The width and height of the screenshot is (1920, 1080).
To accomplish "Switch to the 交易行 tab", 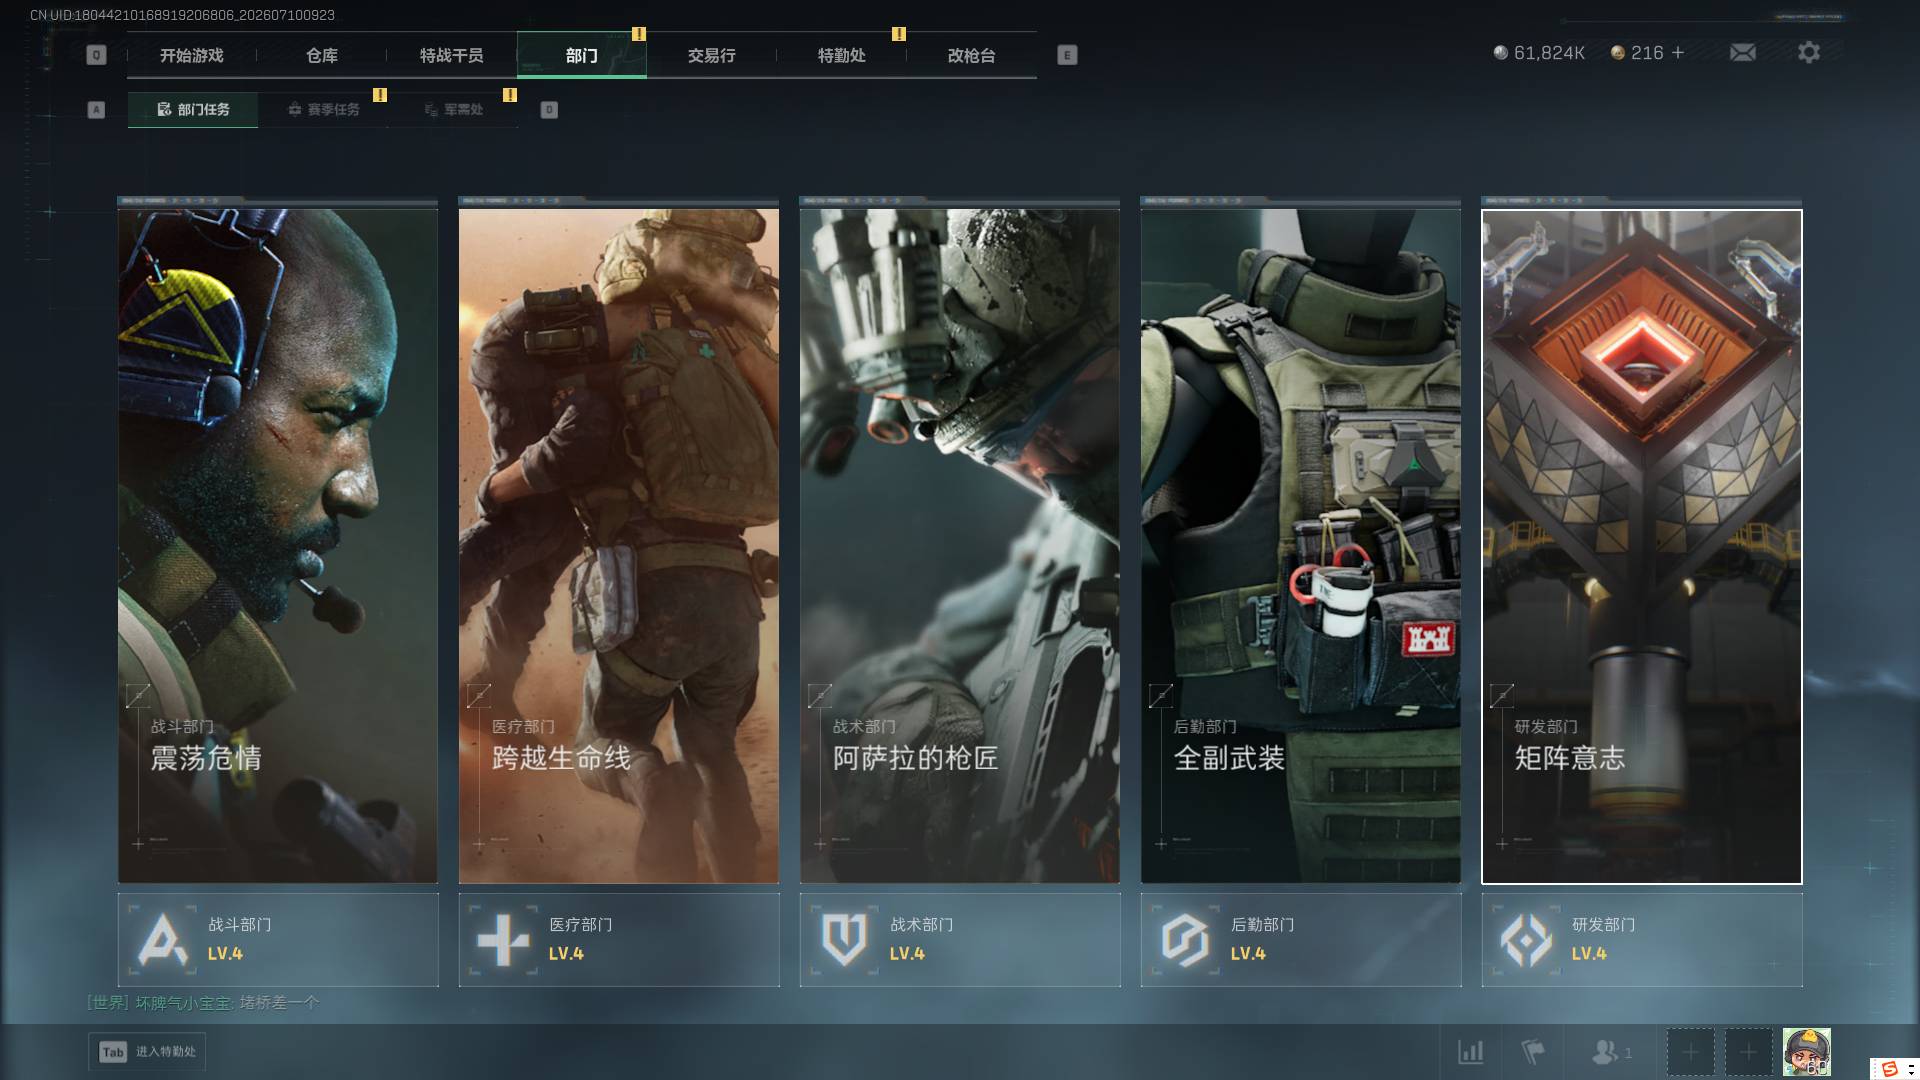I will [712, 55].
